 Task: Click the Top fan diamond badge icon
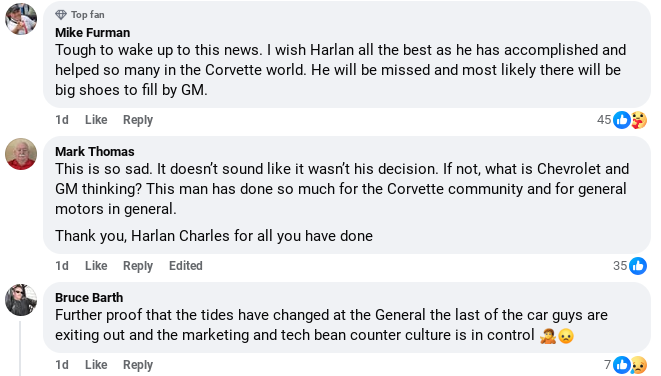(61, 15)
